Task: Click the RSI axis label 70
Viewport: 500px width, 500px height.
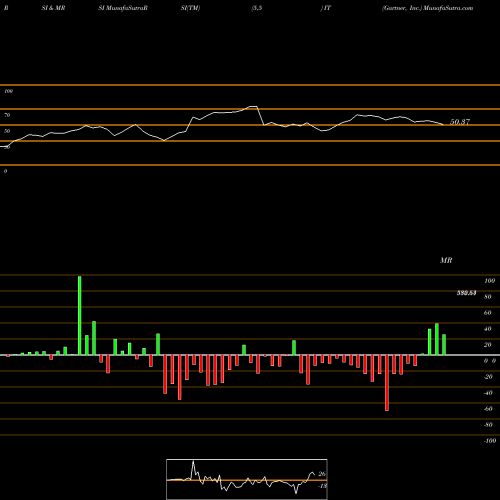Action: [7, 115]
